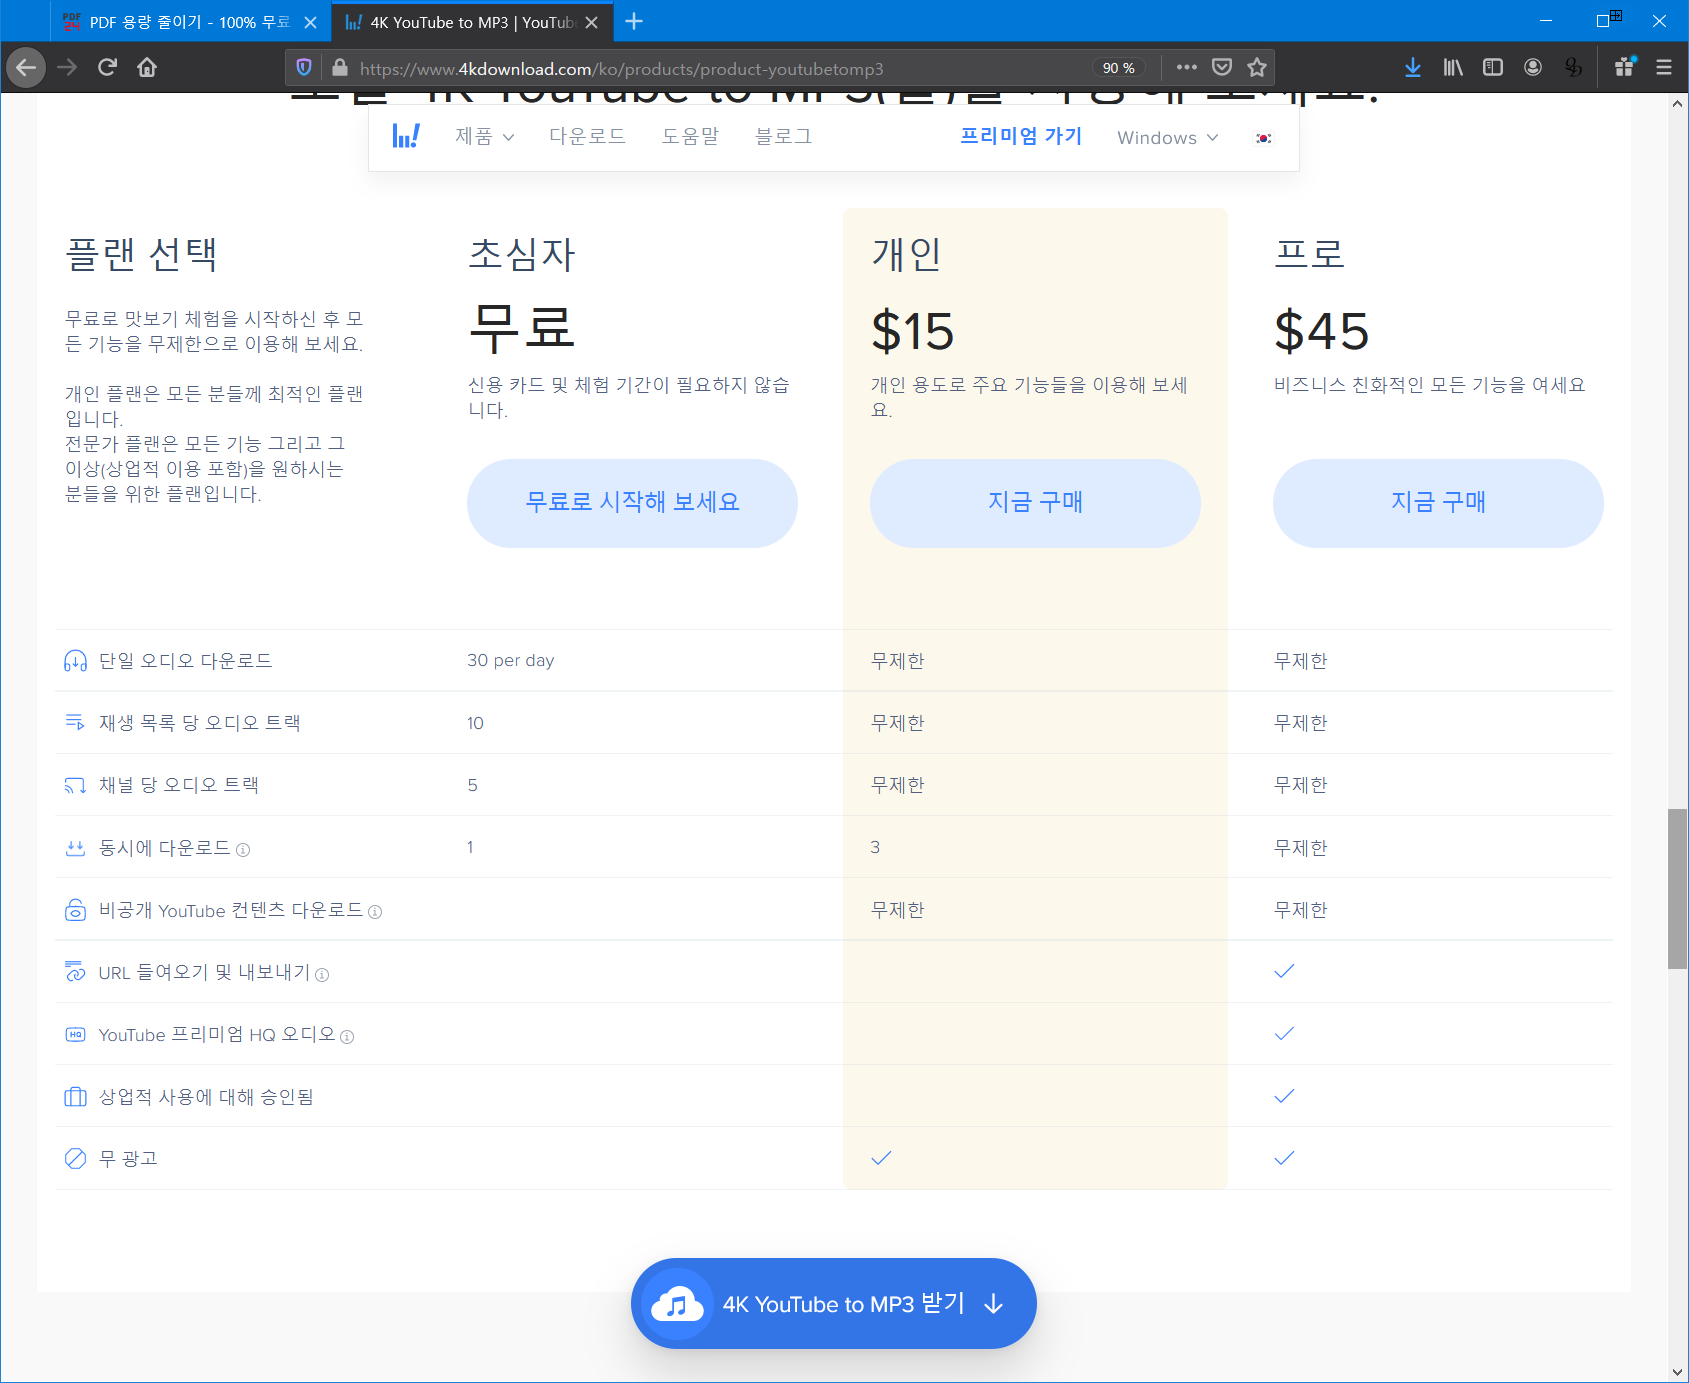Screen dimensions: 1689x1383
Task: Click 지금 구매 under the $45 프로 plan
Action: point(1438,503)
